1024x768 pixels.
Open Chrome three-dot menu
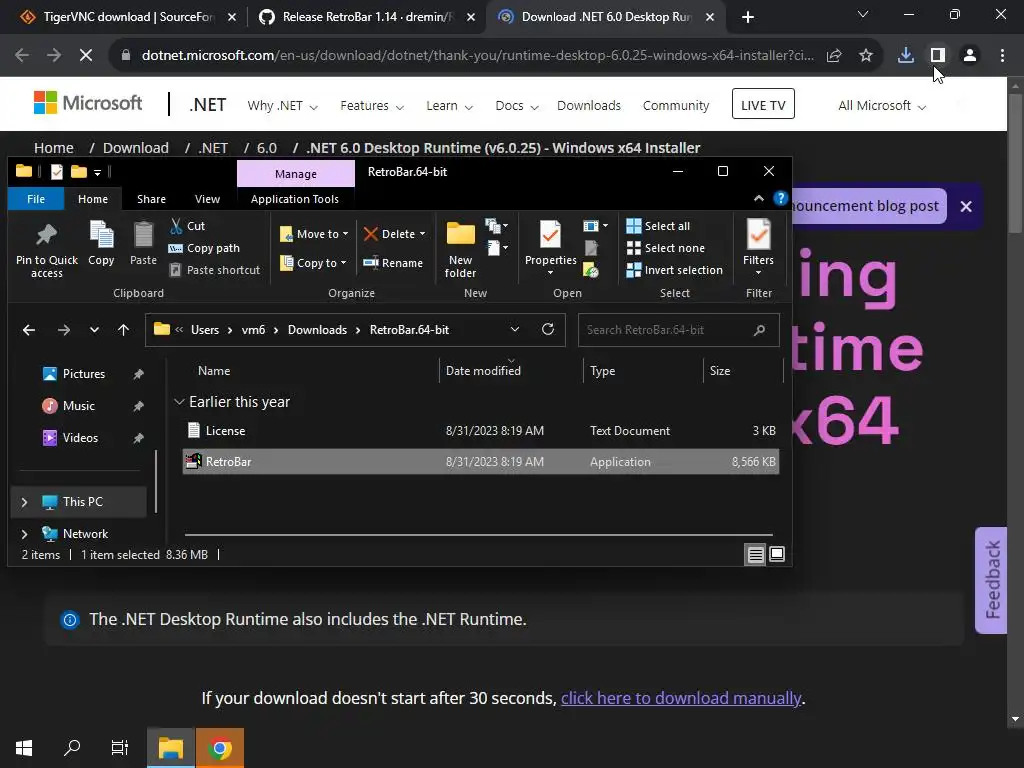[x=1002, y=56]
